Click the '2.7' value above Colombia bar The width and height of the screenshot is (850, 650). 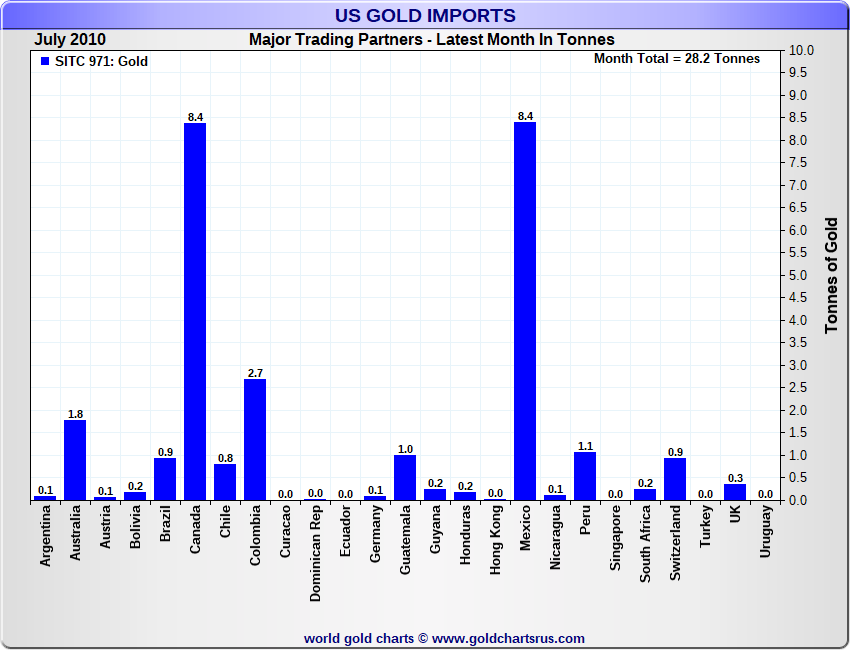[x=255, y=373]
